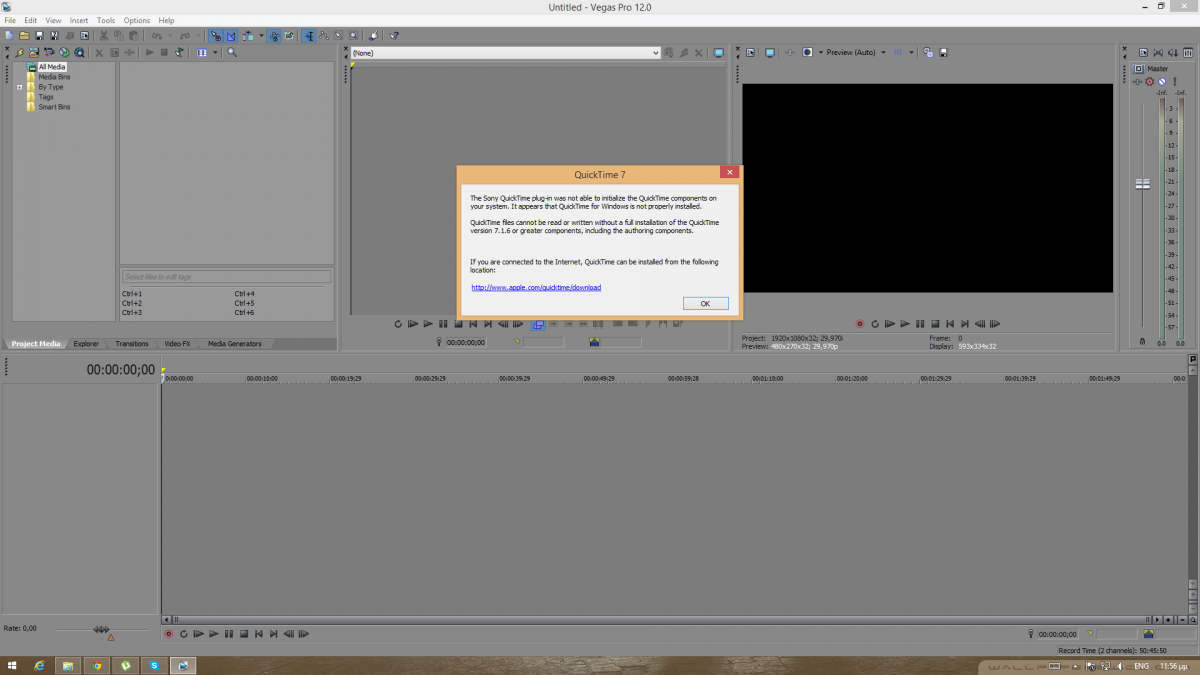Viewport: 1200px width, 675px height.
Task: Click the Master bus output icon
Action: pyautogui.click(x=1138, y=69)
